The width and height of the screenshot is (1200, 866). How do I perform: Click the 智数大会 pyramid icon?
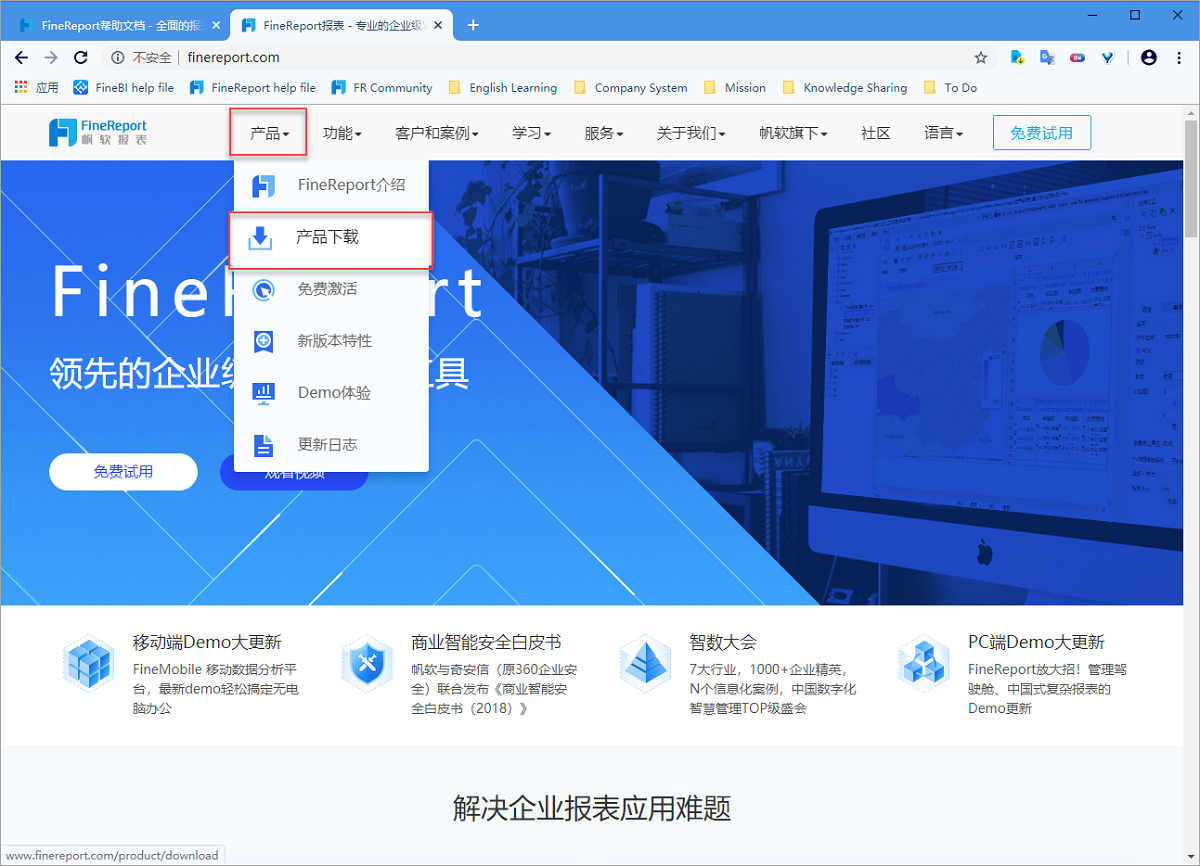(645, 661)
